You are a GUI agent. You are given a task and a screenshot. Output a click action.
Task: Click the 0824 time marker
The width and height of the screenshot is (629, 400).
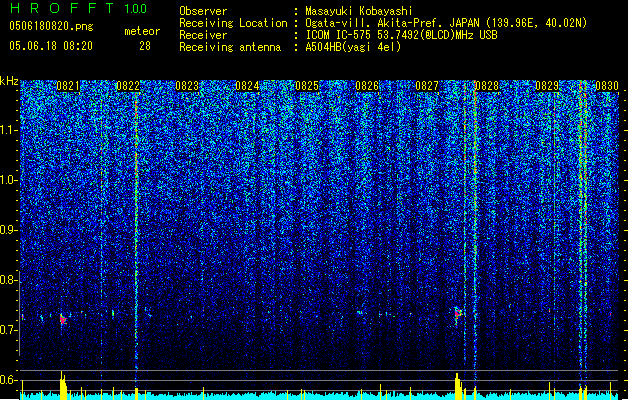(x=247, y=86)
